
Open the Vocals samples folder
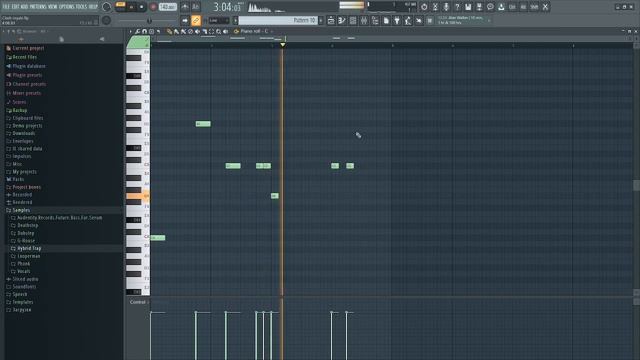point(24,271)
